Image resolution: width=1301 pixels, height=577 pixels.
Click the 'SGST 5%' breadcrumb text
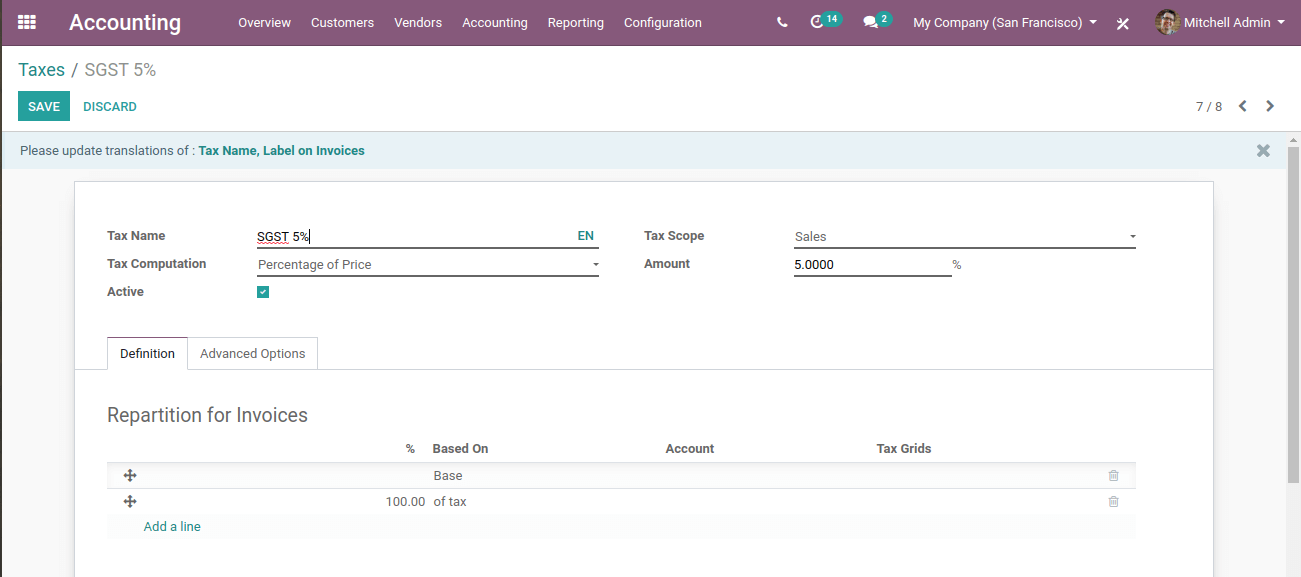[120, 70]
